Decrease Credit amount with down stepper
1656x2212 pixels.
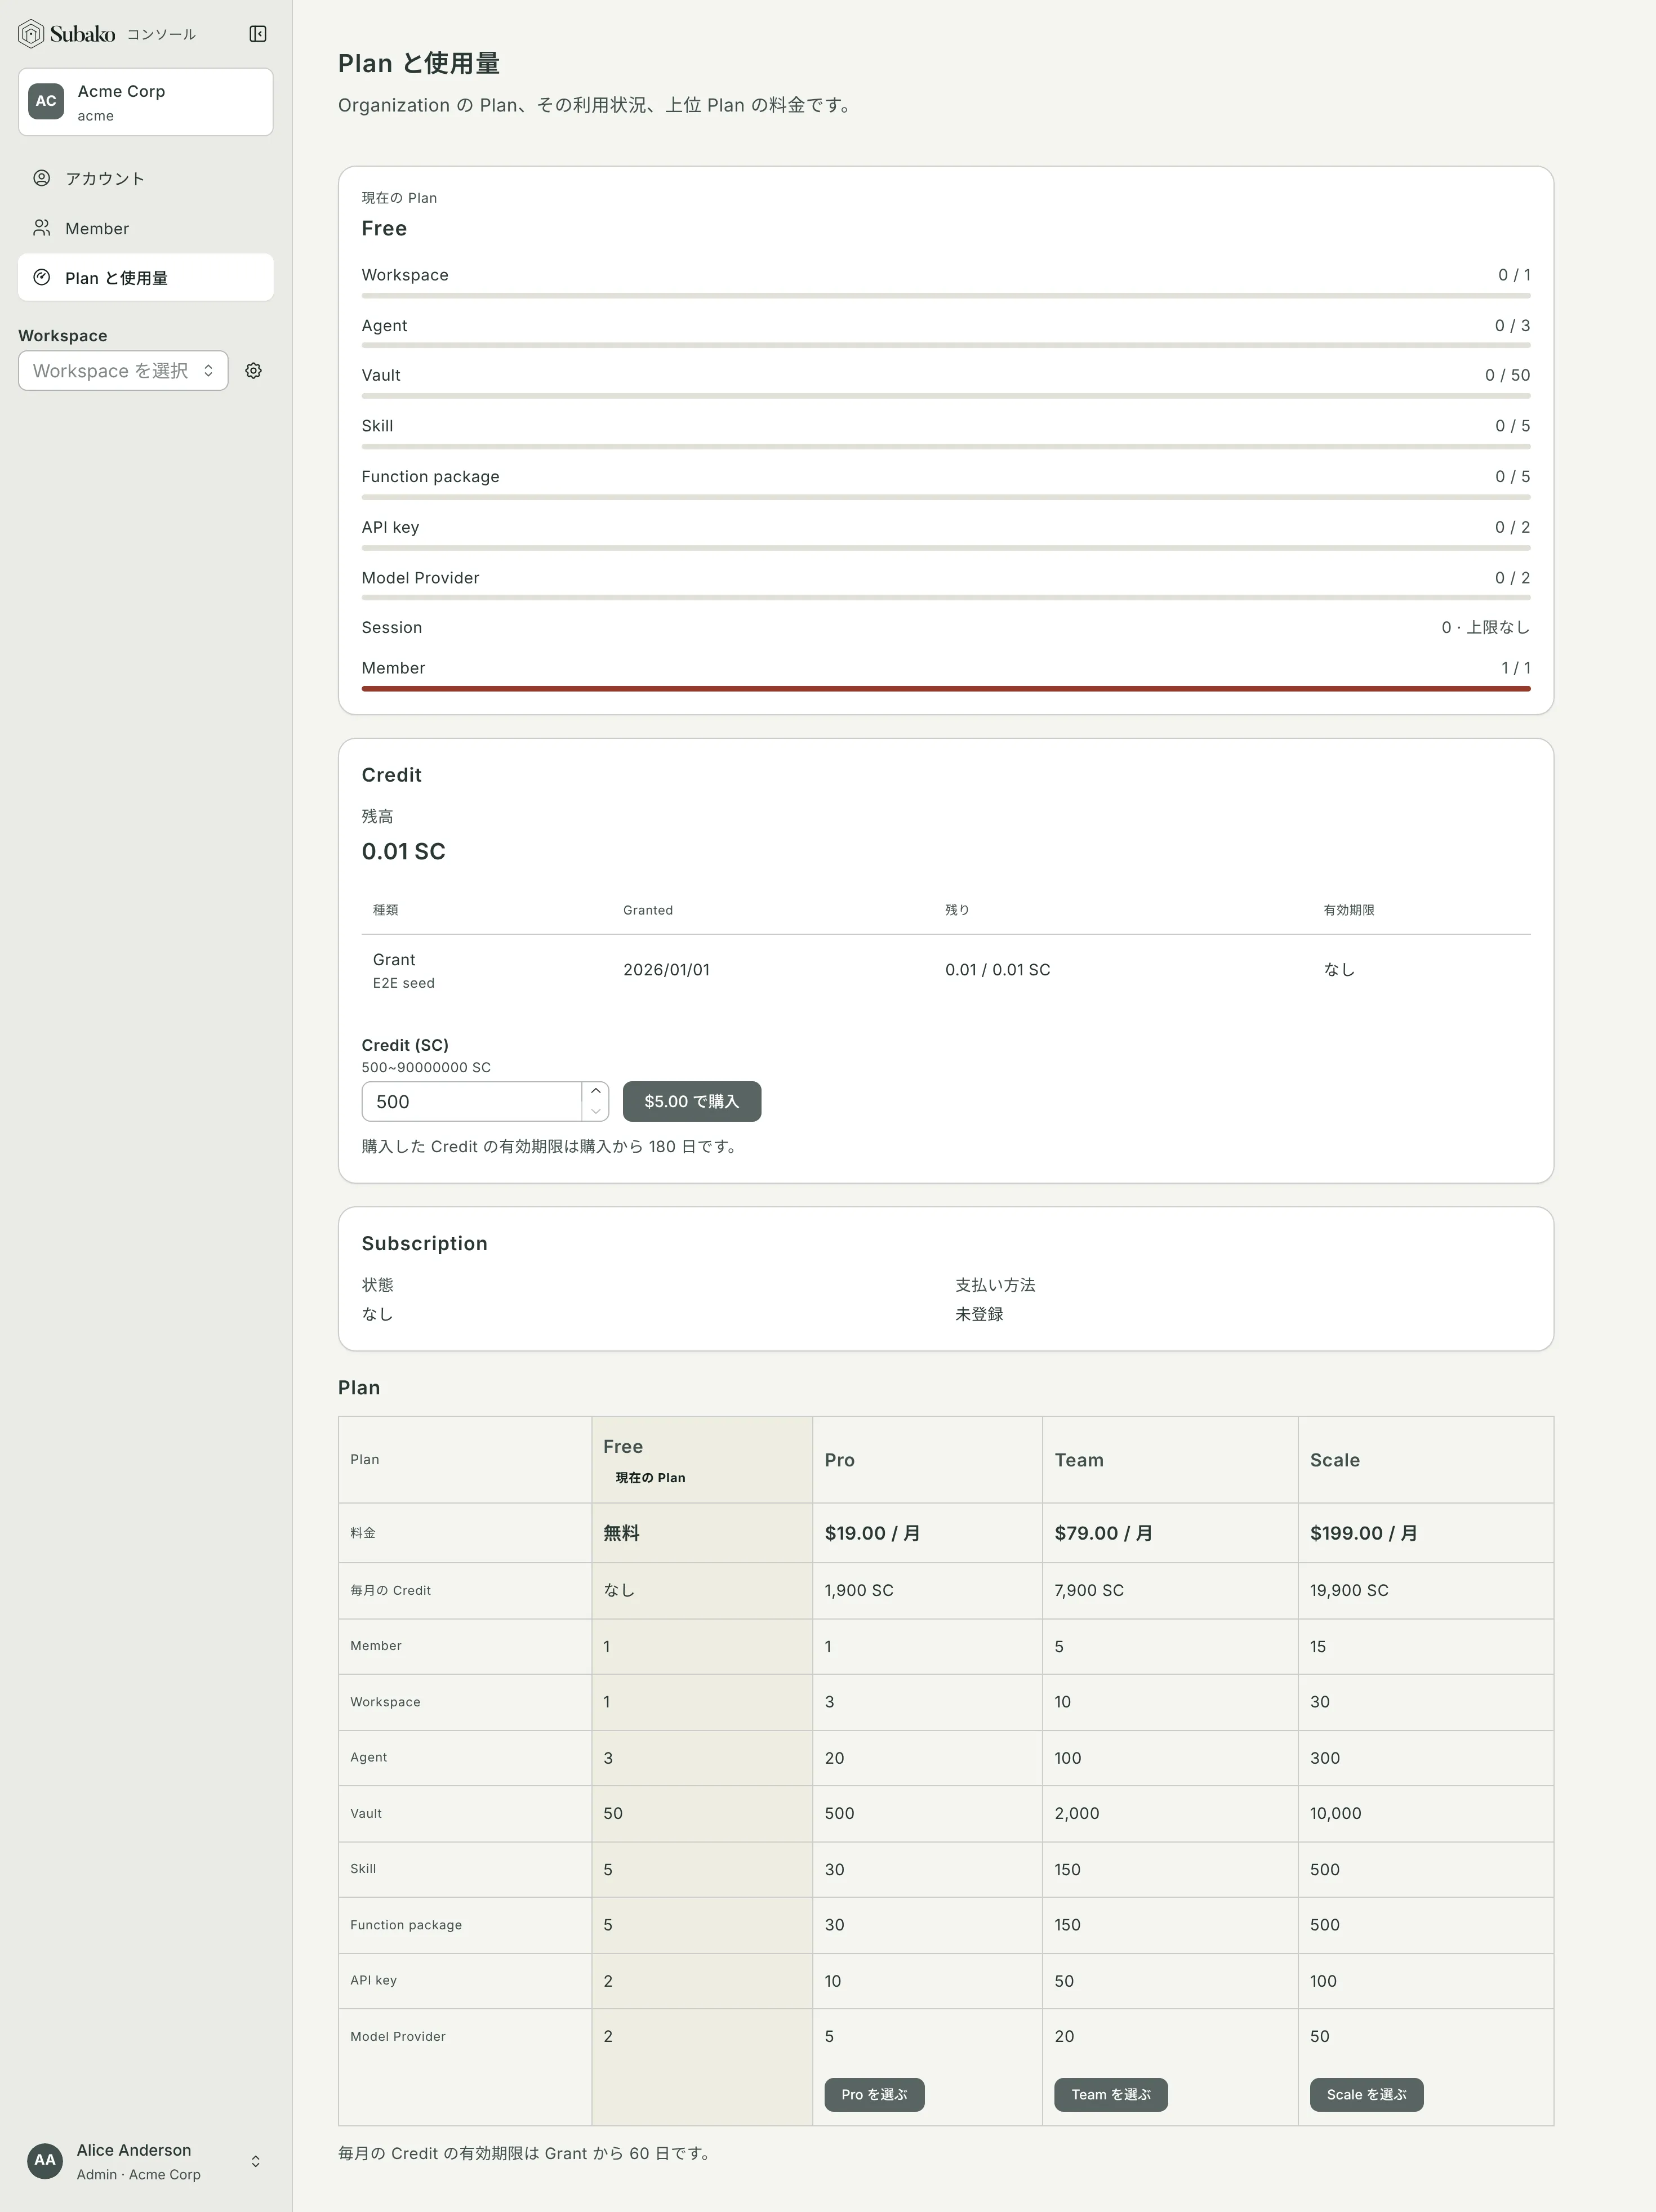point(596,1111)
